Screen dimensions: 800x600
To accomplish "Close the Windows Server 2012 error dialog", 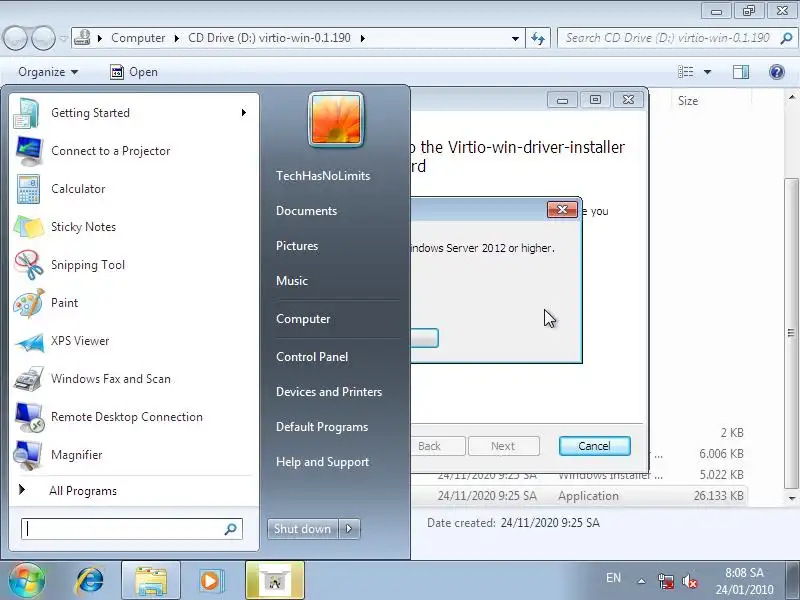I will point(562,209).
